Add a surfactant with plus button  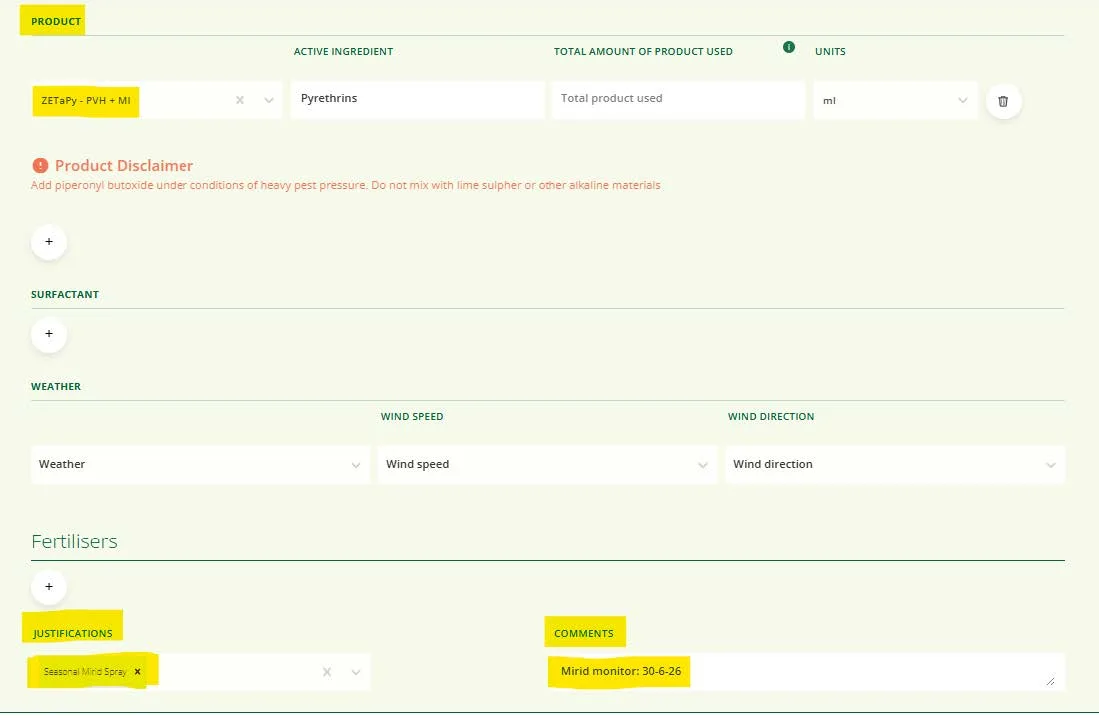pyautogui.click(x=49, y=334)
